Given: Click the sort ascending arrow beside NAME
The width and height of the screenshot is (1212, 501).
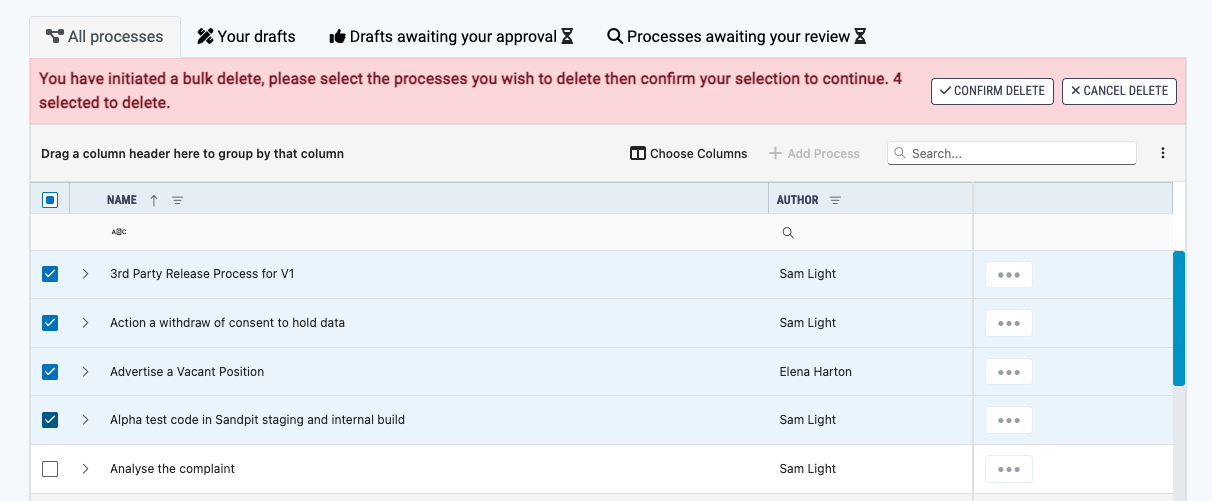Looking at the screenshot, I should (154, 200).
